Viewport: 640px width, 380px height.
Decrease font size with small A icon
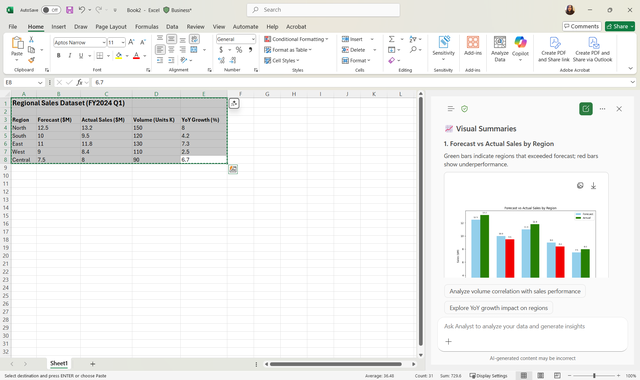[143, 42]
